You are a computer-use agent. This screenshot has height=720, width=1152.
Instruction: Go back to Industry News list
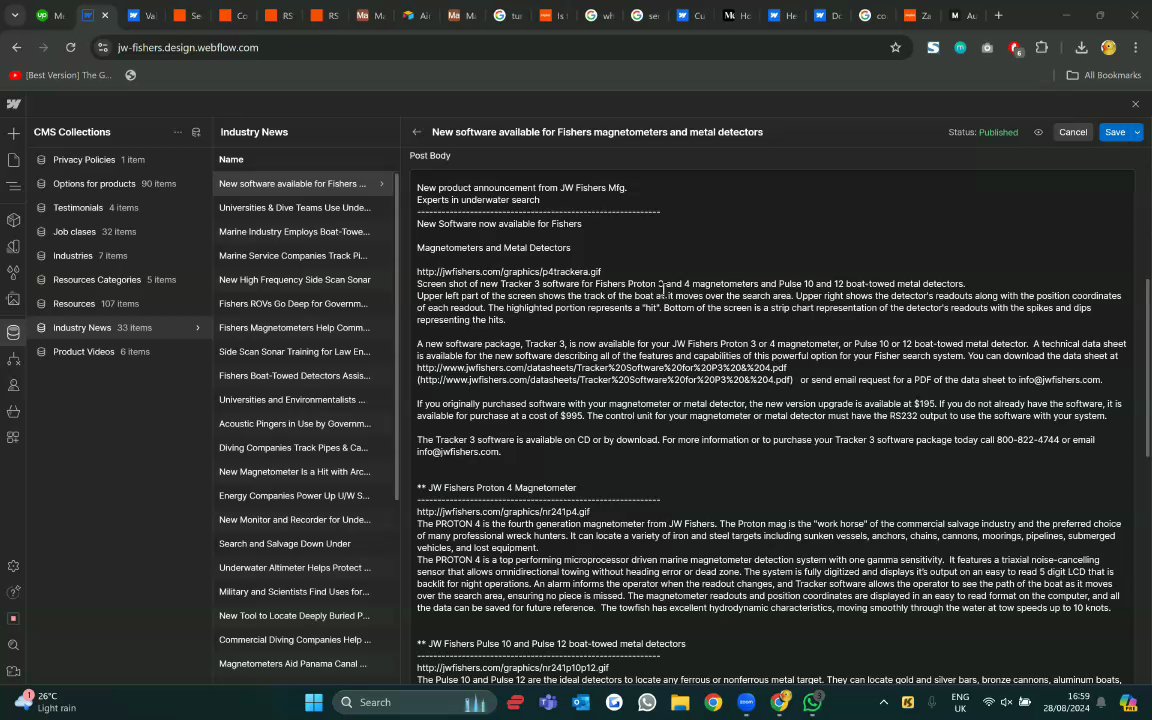tap(417, 132)
